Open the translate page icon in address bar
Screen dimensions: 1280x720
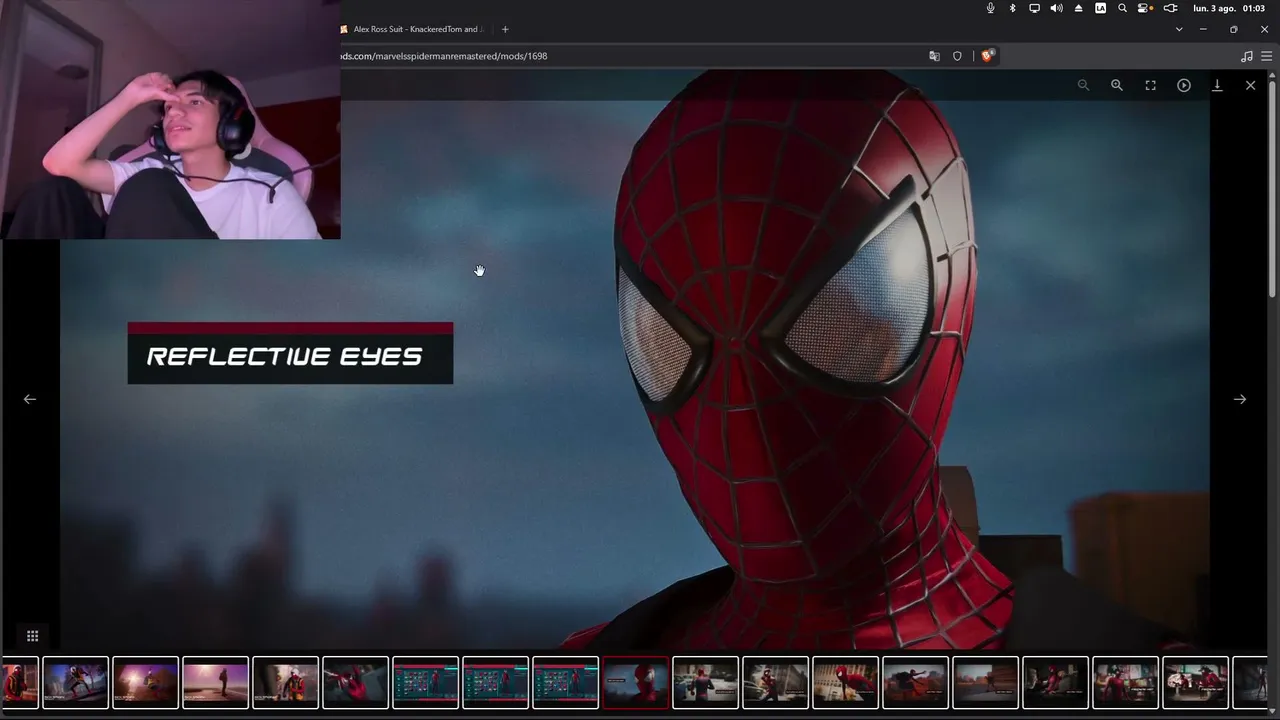point(934,56)
